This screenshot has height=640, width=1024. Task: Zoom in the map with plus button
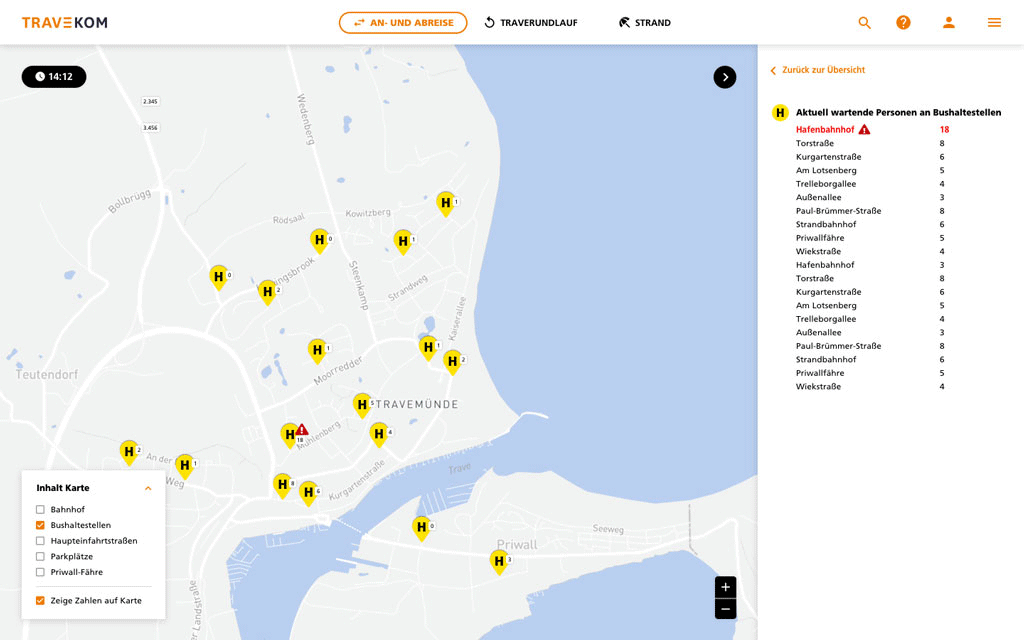[725, 587]
